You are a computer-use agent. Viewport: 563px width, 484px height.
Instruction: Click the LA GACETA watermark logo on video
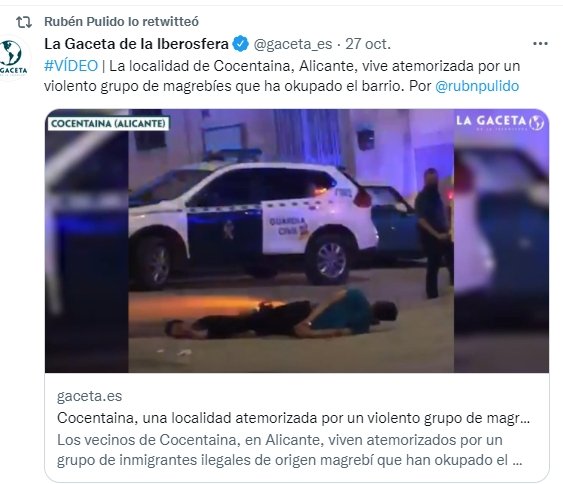500,121
